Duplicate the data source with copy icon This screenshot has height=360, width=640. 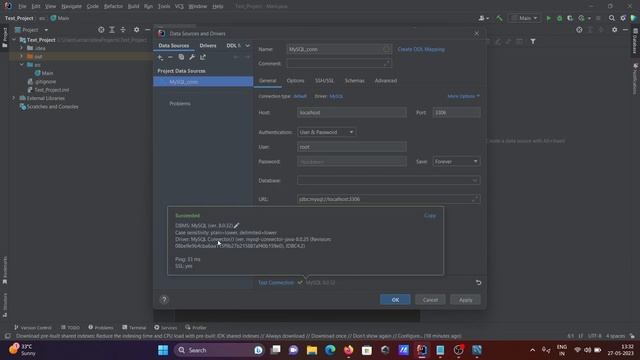[181, 57]
